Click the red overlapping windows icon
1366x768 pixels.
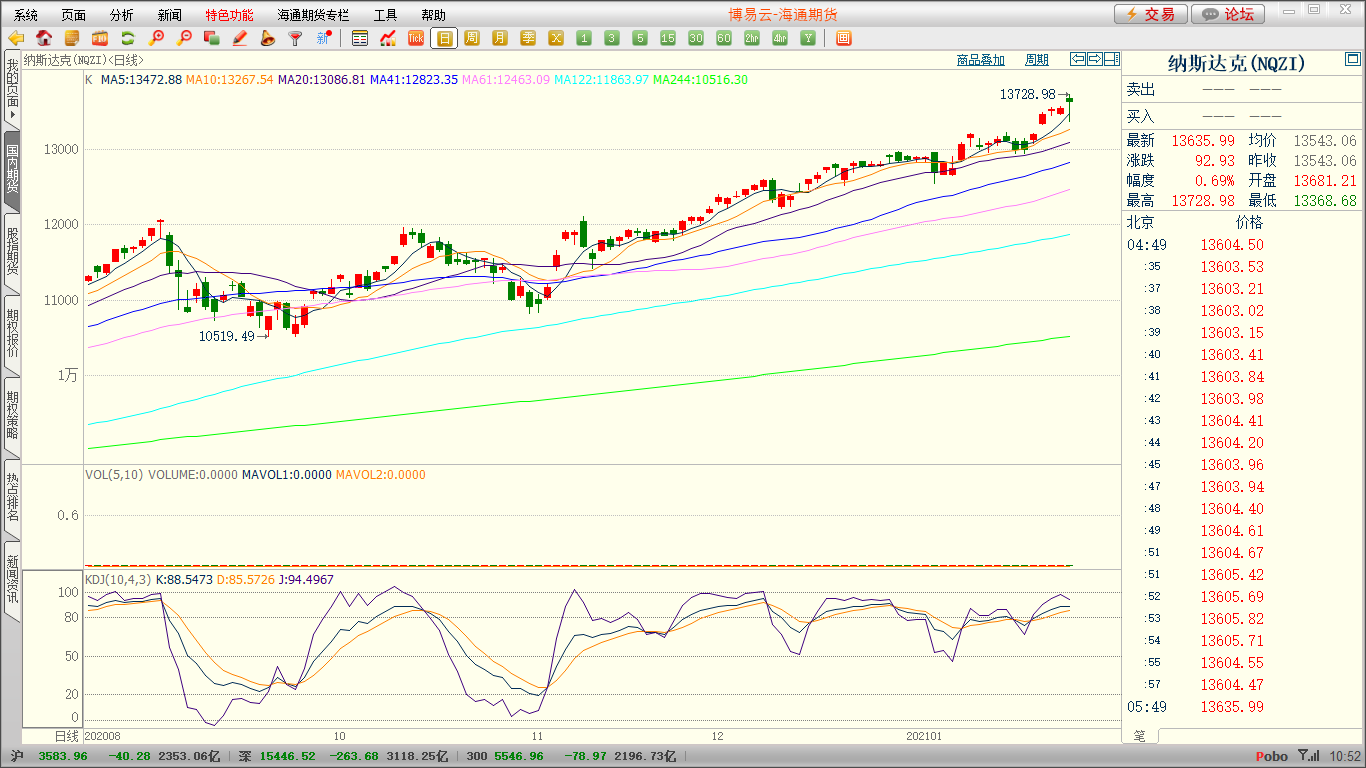point(211,38)
